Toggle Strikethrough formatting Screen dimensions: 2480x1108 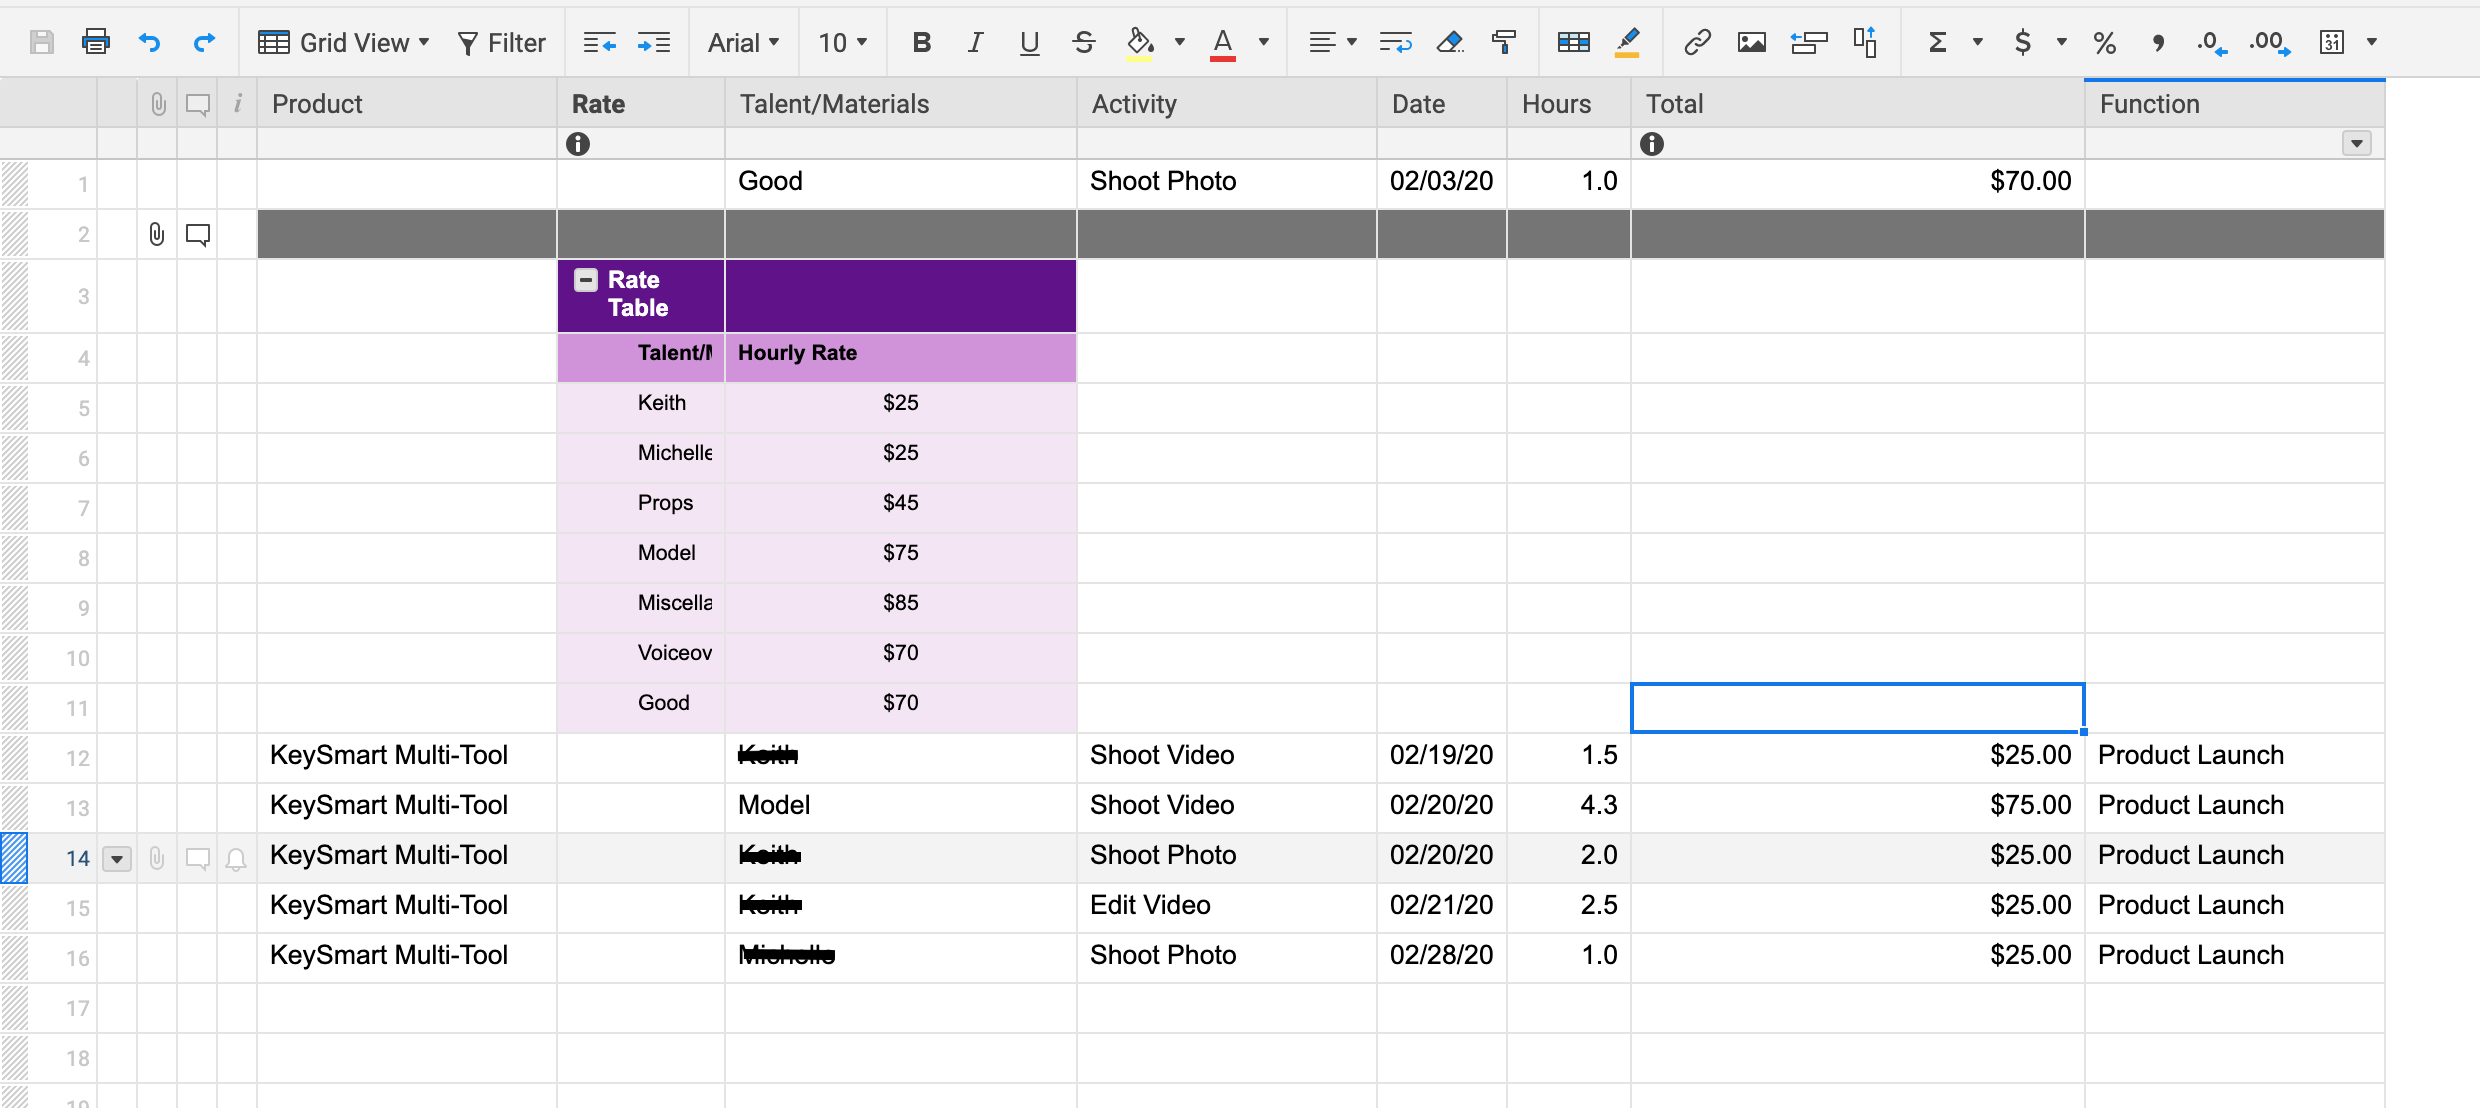(1084, 42)
